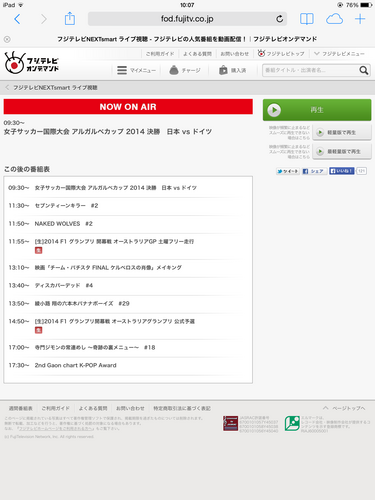Open お問い合わせ in the top navigation
This screenshot has height=500, width=375.
click(234, 54)
